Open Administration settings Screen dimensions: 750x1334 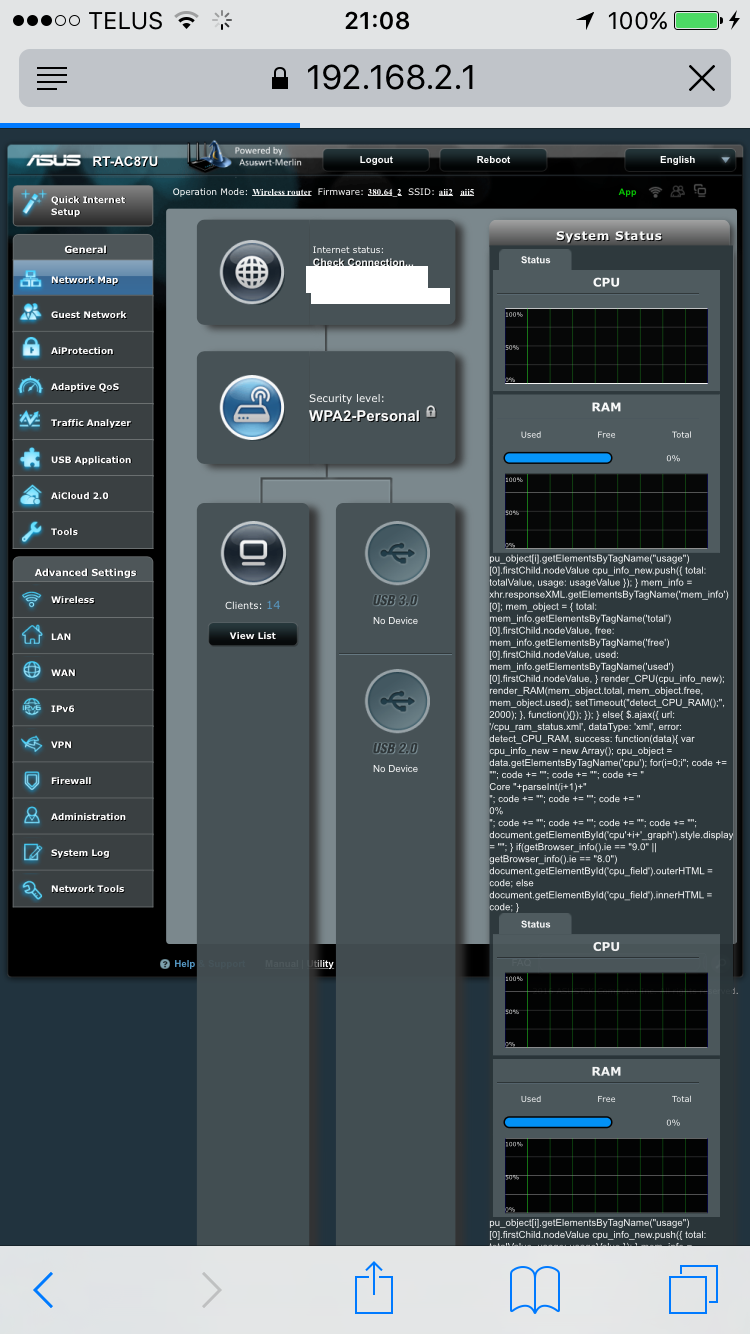click(82, 817)
